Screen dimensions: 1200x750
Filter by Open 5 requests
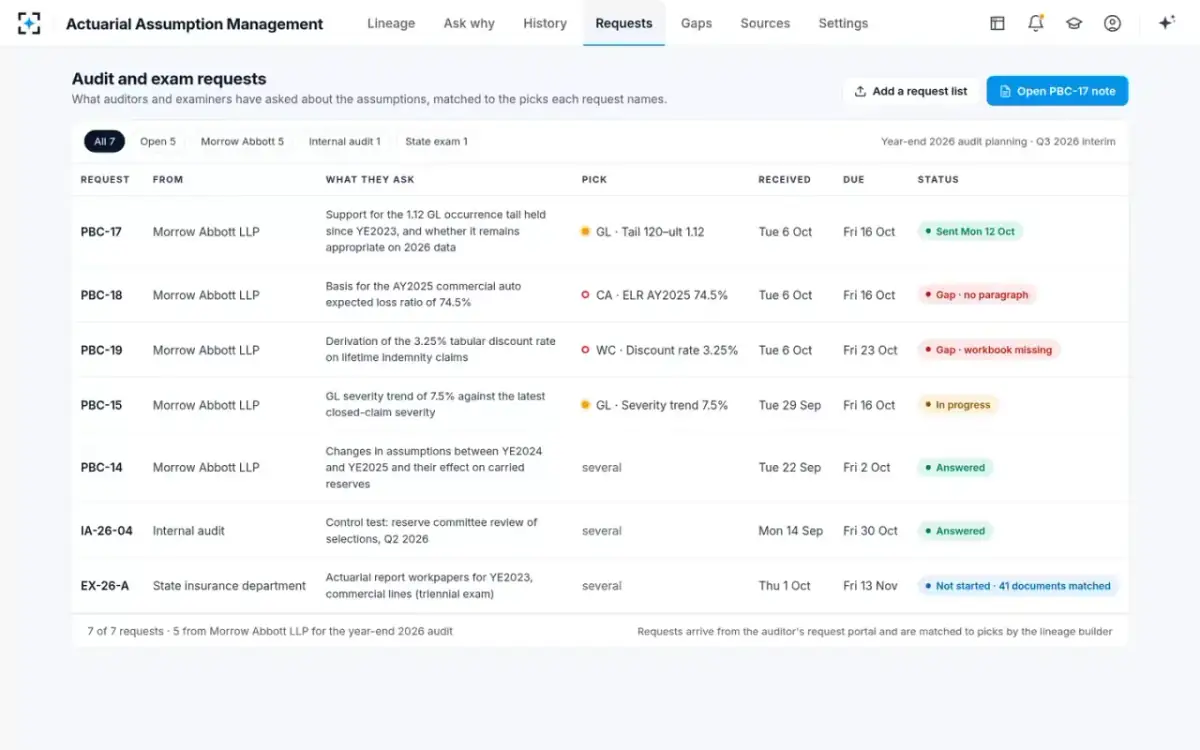coord(158,141)
